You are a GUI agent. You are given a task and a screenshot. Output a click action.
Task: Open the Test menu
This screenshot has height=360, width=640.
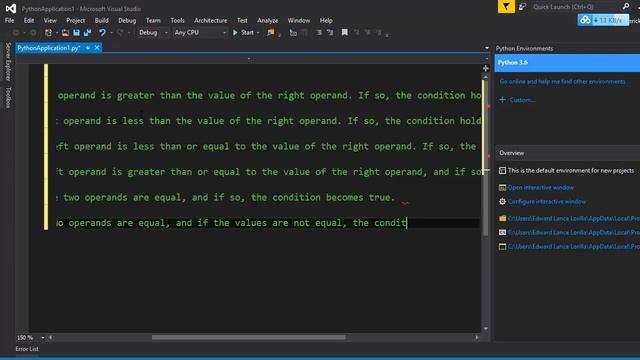pos(242,20)
